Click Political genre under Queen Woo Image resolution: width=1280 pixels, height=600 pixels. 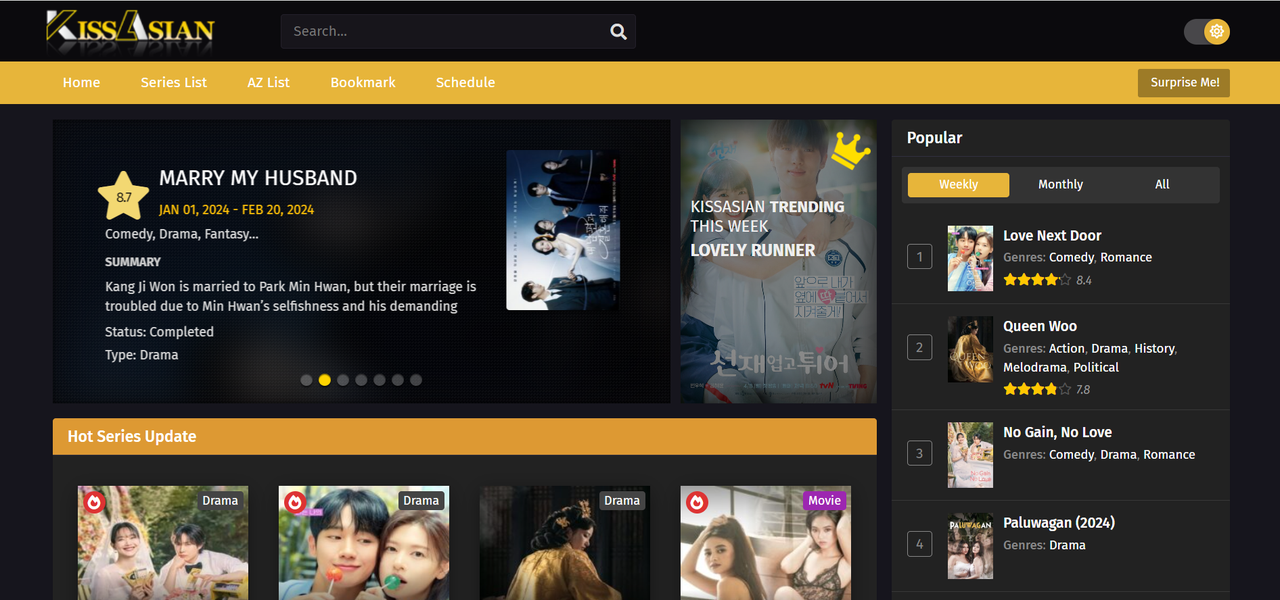click(1096, 367)
